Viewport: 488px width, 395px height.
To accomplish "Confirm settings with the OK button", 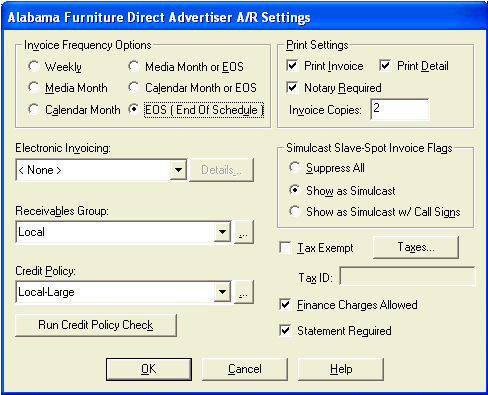I will pyautogui.click(x=149, y=369).
